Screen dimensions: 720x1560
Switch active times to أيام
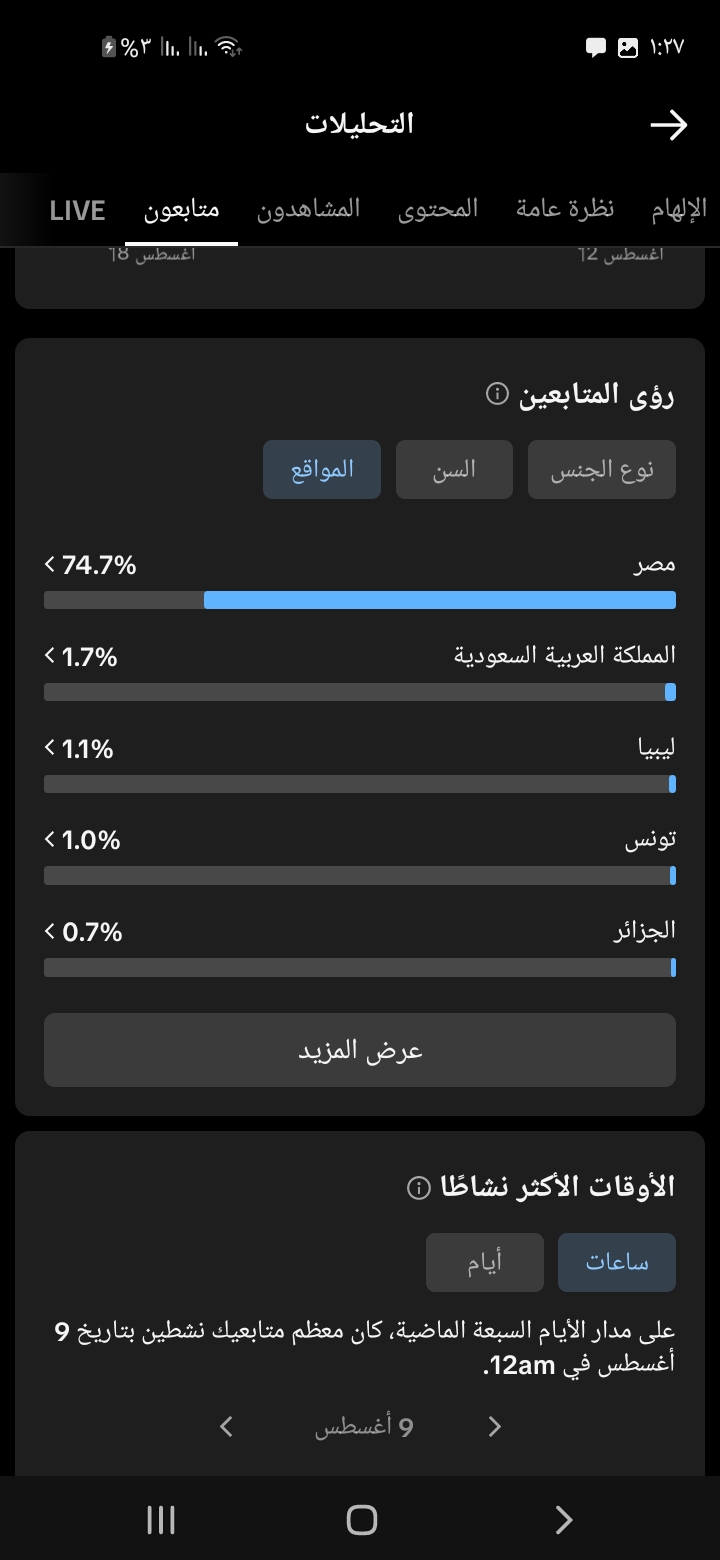(485, 1262)
